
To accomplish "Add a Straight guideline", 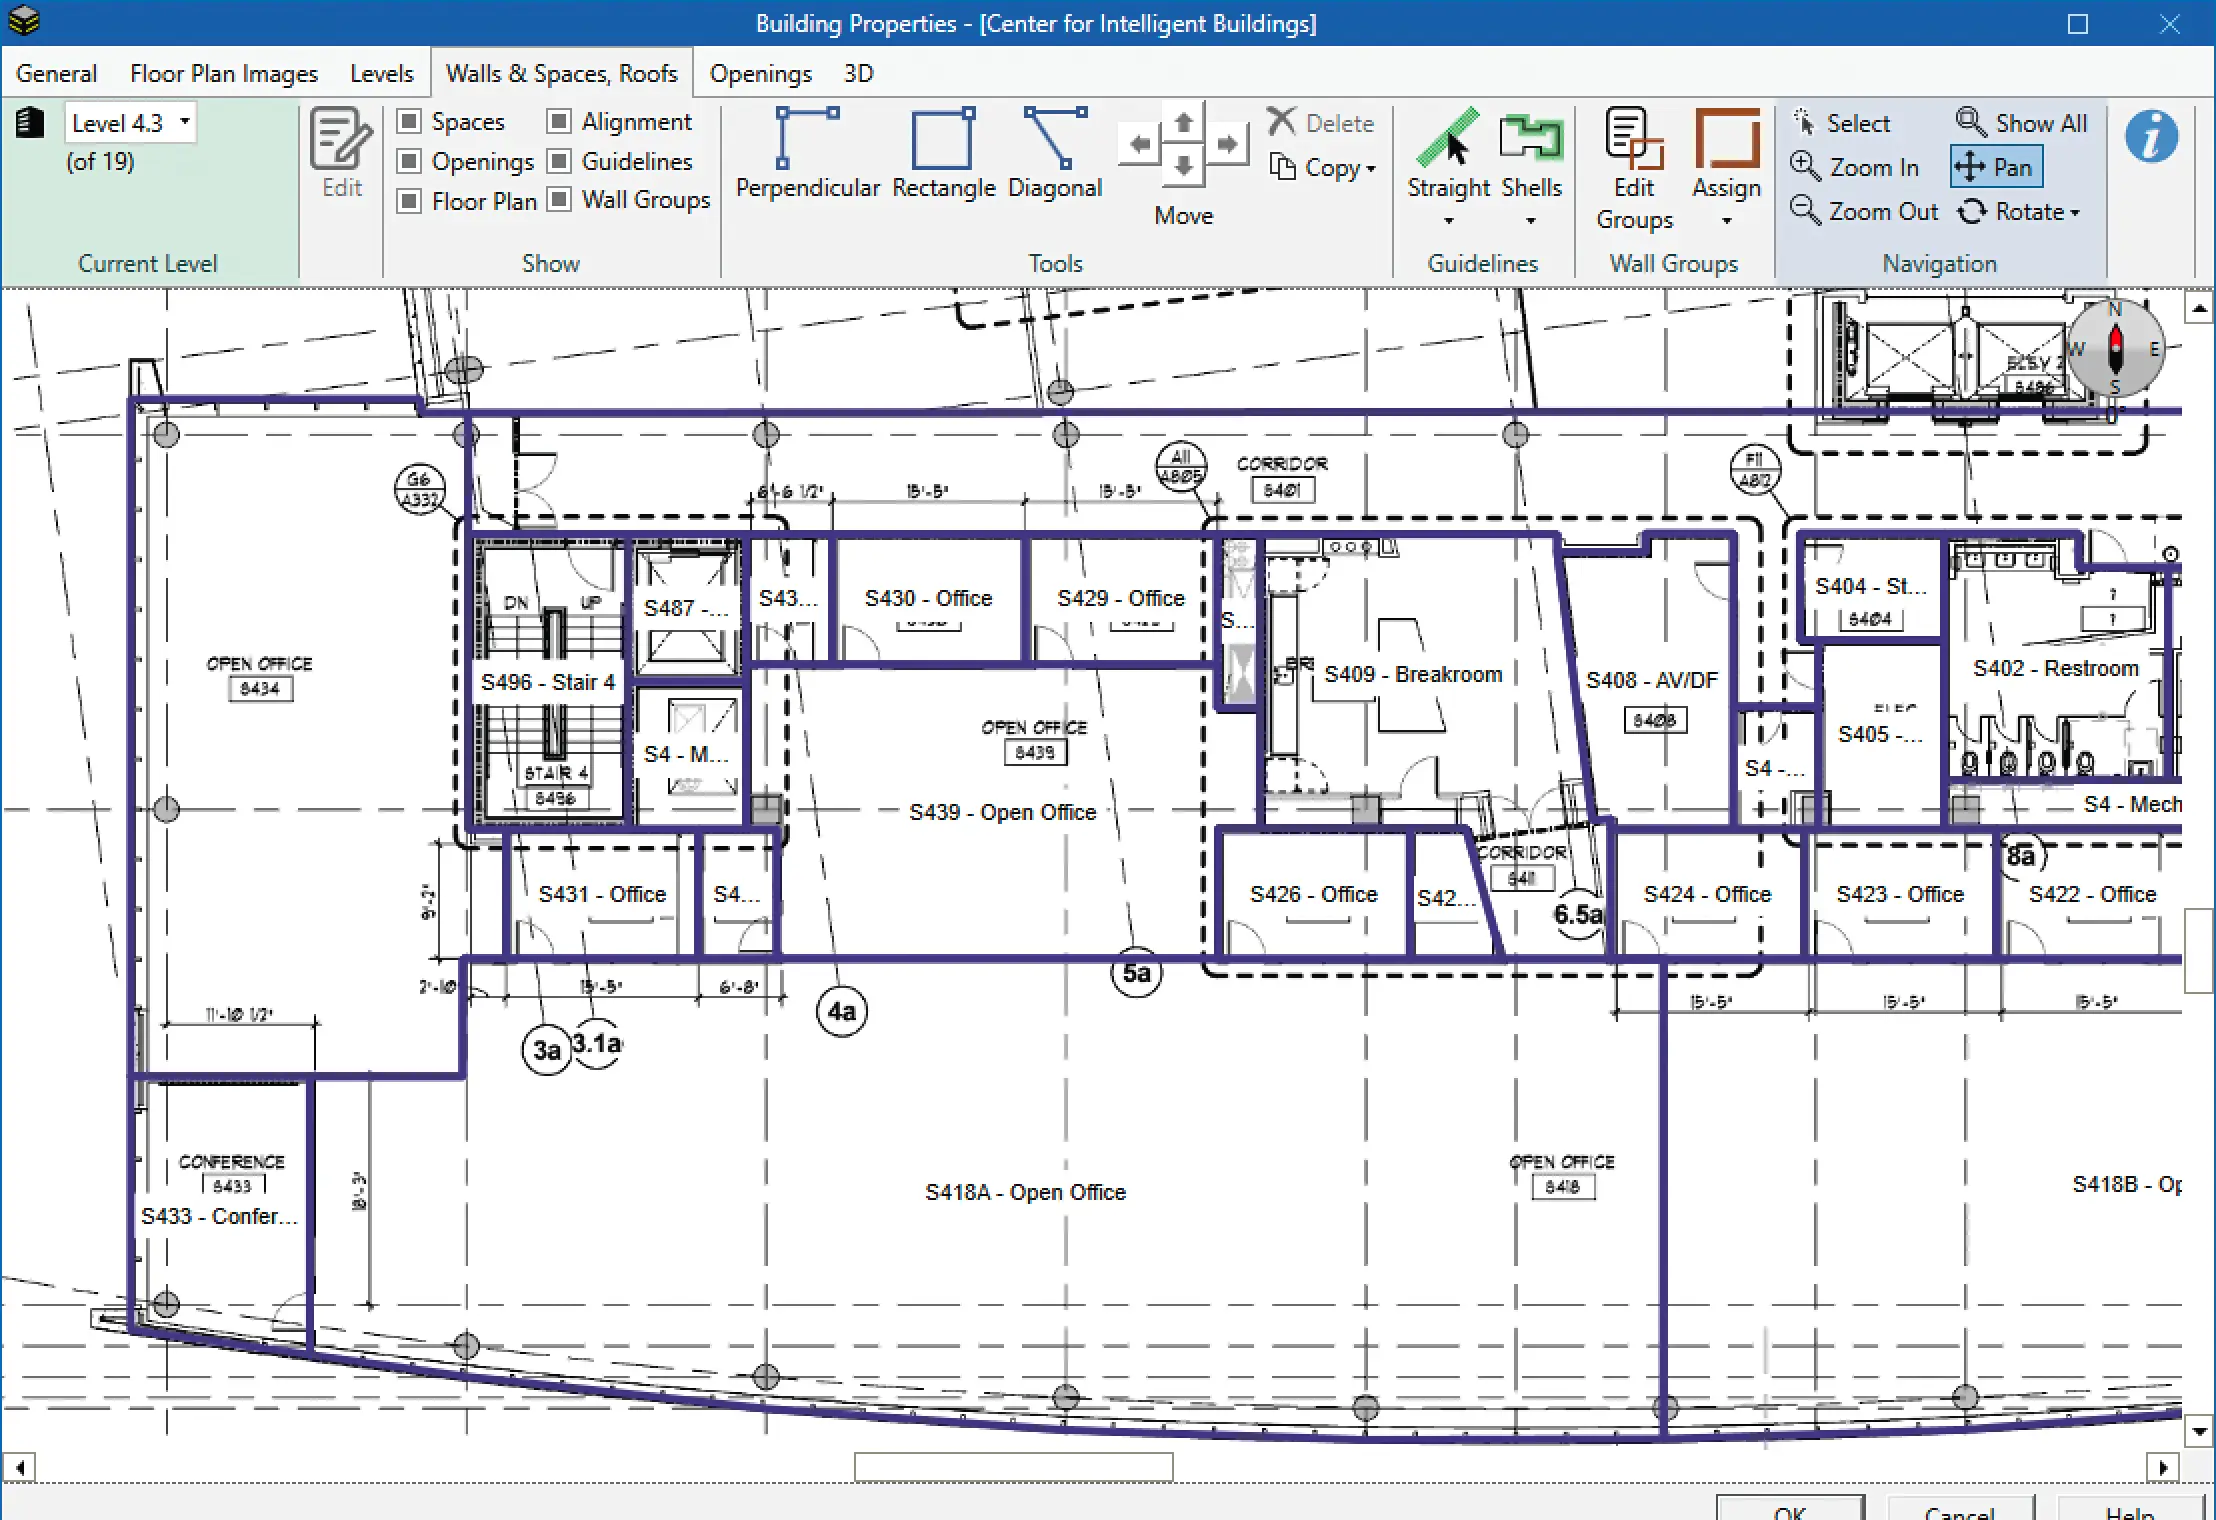I will pyautogui.click(x=1448, y=165).
